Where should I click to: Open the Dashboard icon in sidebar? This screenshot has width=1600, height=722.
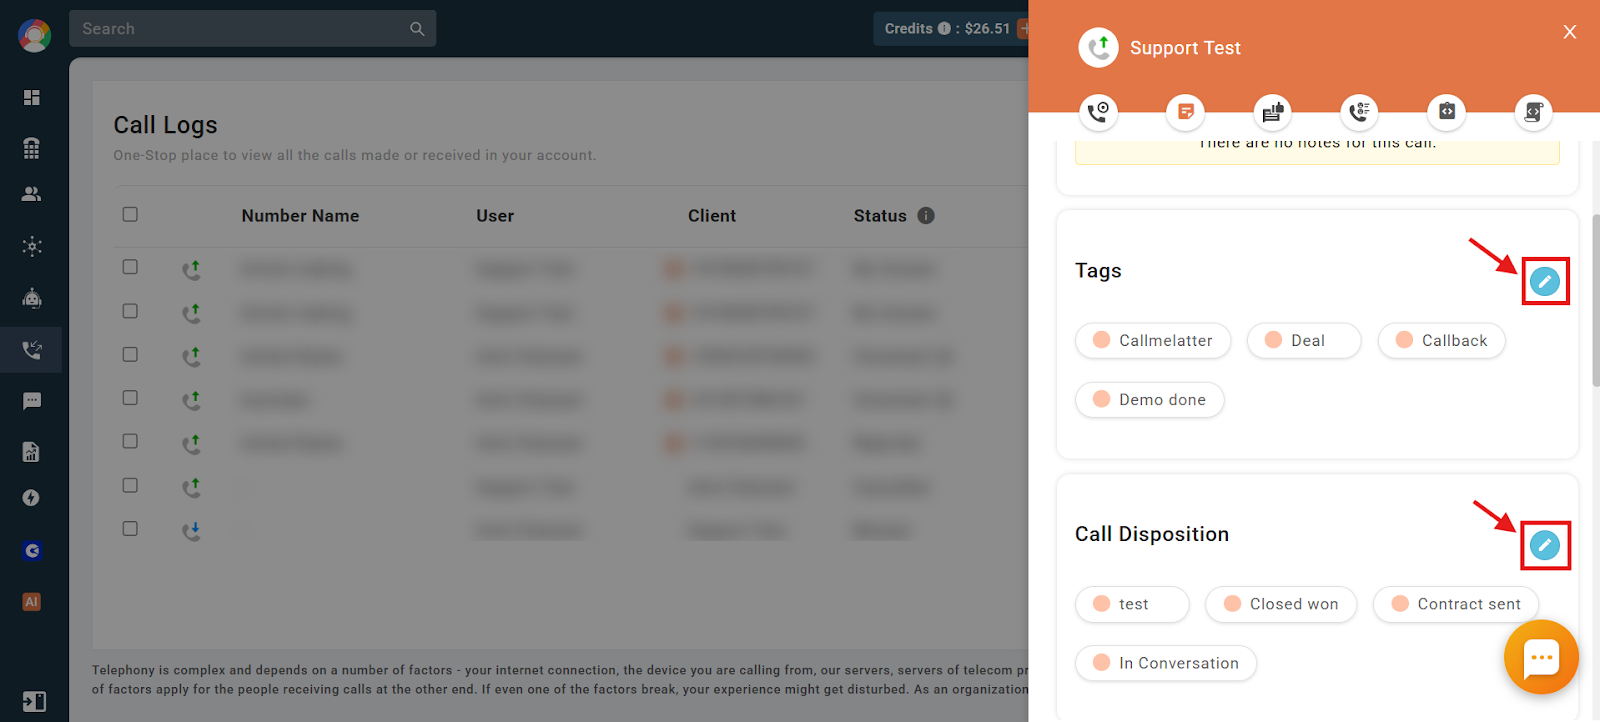tap(32, 97)
